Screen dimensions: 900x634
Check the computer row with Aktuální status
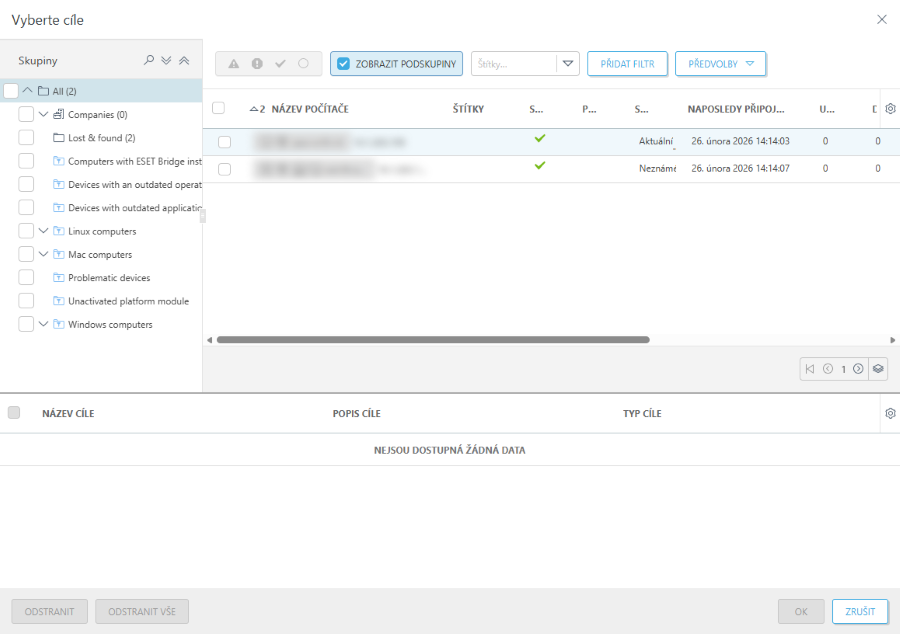(x=224, y=142)
